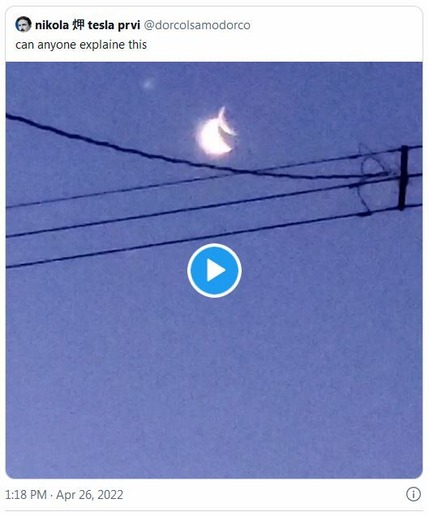The height and width of the screenshot is (516, 429).
Task: Click the glowing crescent moon in video
Action: click(x=216, y=132)
